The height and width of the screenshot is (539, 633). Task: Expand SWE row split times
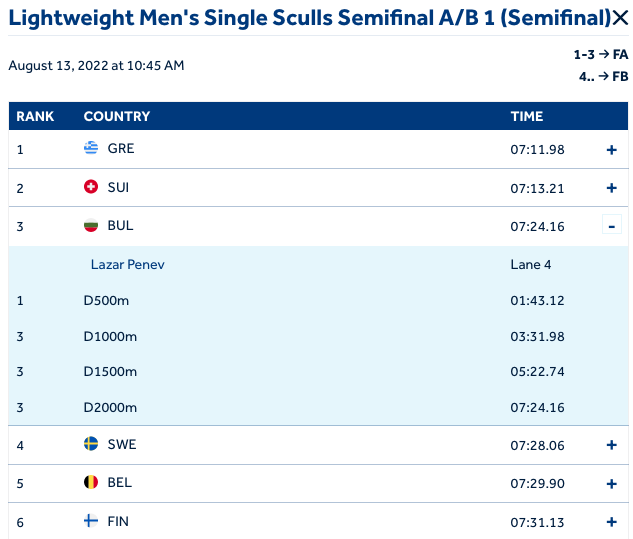612,444
